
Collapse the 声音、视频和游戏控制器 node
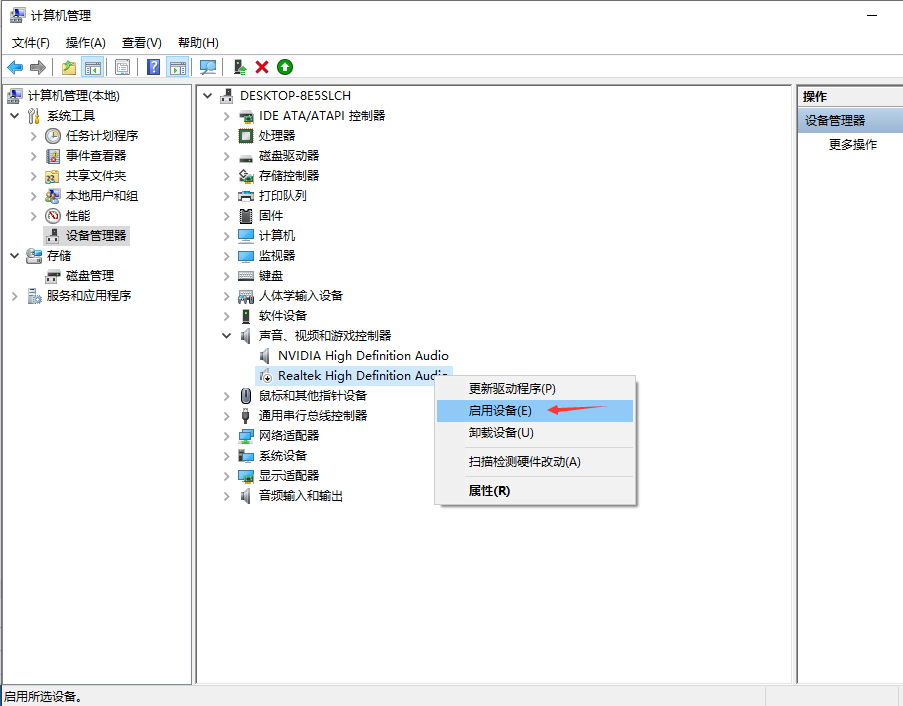(x=226, y=335)
